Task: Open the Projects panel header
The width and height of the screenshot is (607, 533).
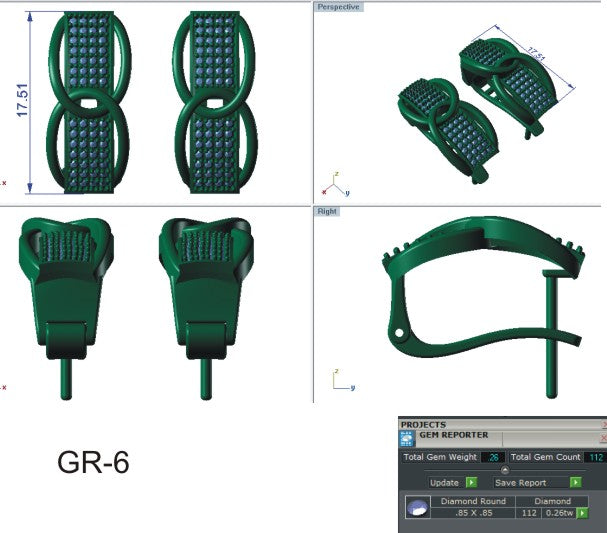Action: click(424, 425)
